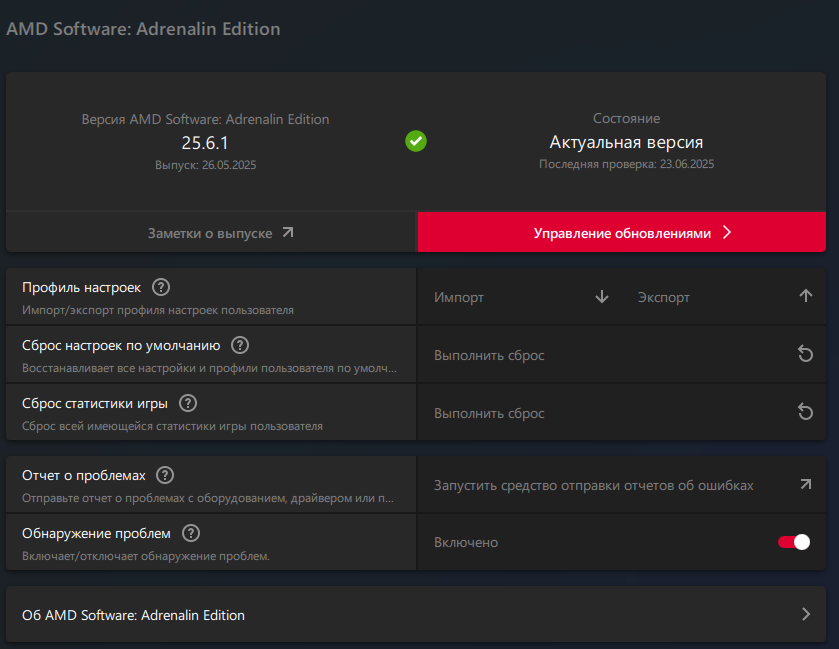Click reset icon for default settings row
Screen dimensions: 839x649
point(805,354)
